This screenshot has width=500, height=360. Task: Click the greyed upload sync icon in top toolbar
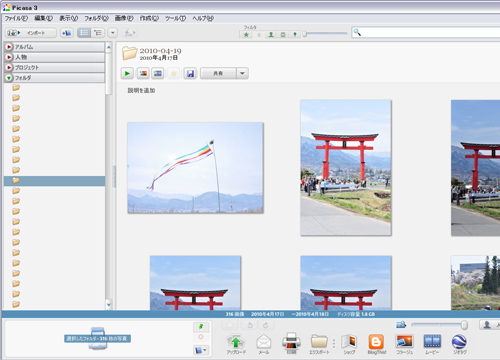pyautogui.click(x=129, y=33)
